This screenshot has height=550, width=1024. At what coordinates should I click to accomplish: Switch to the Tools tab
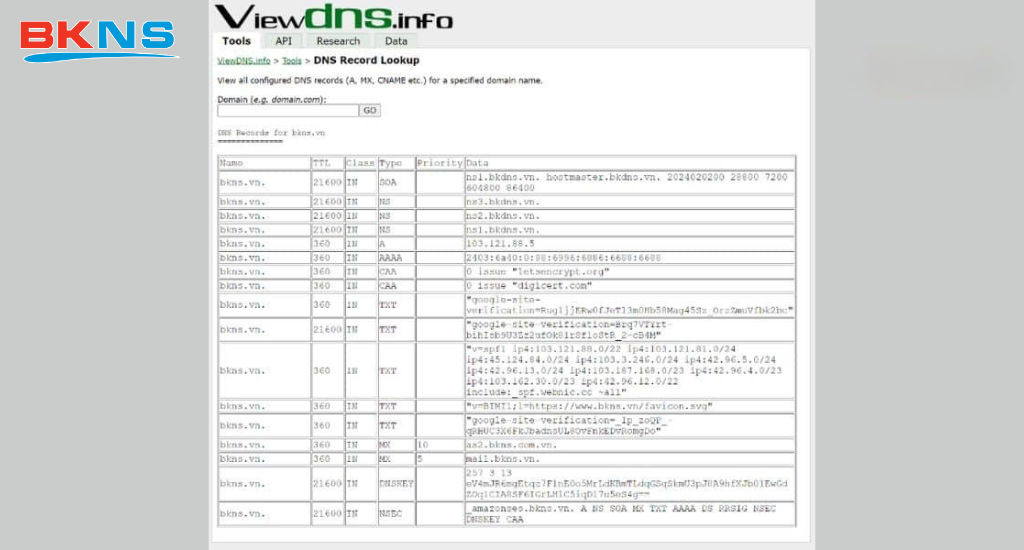236,41
